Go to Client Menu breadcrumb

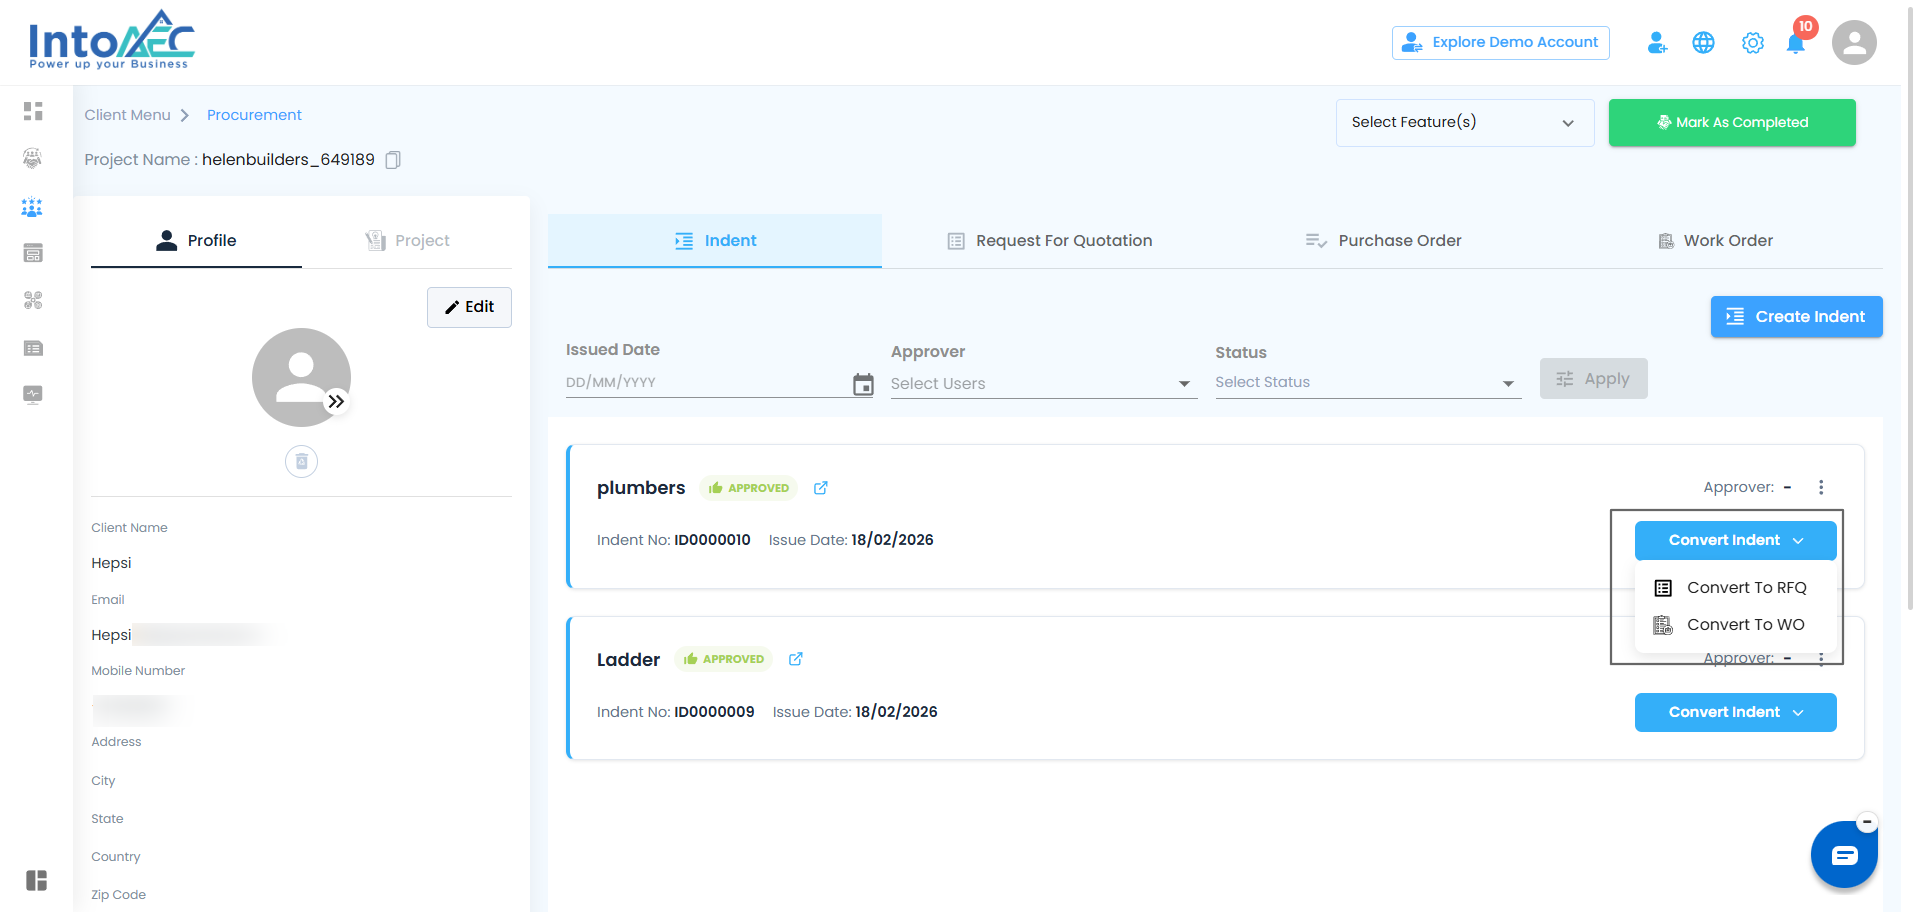[128, 115]
